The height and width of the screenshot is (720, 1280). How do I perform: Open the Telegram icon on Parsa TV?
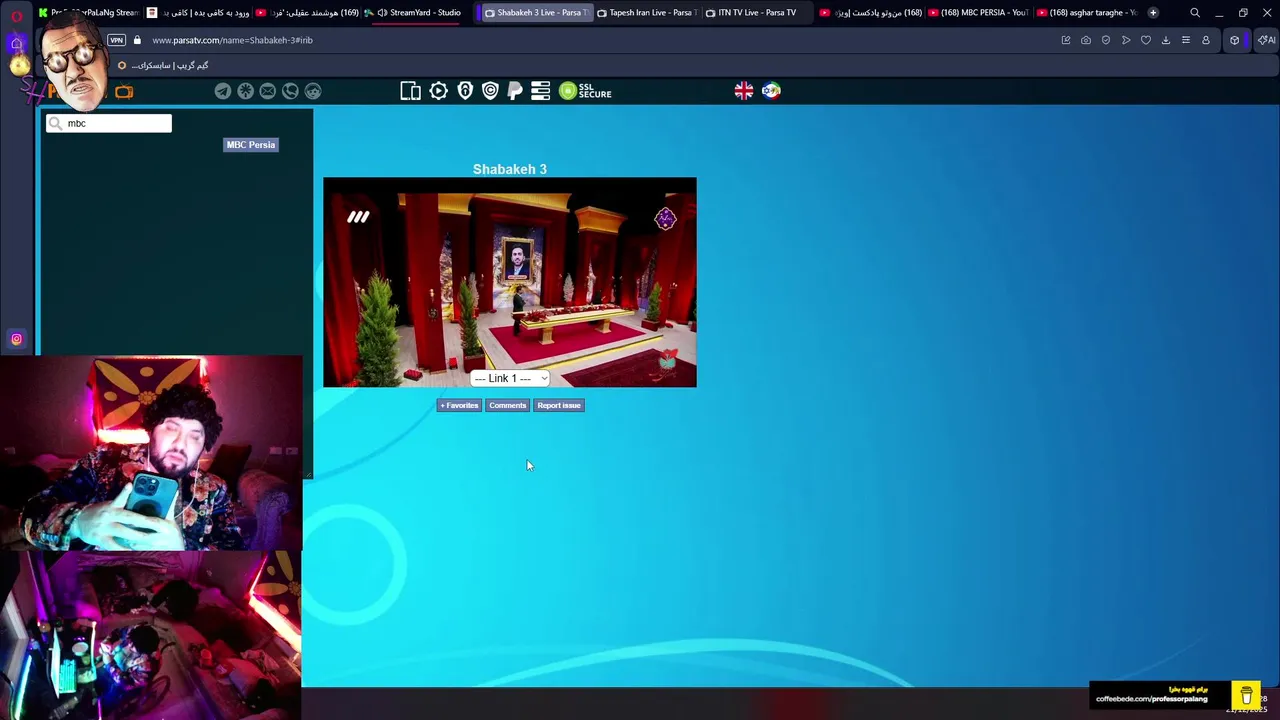[x=223, y=91]
